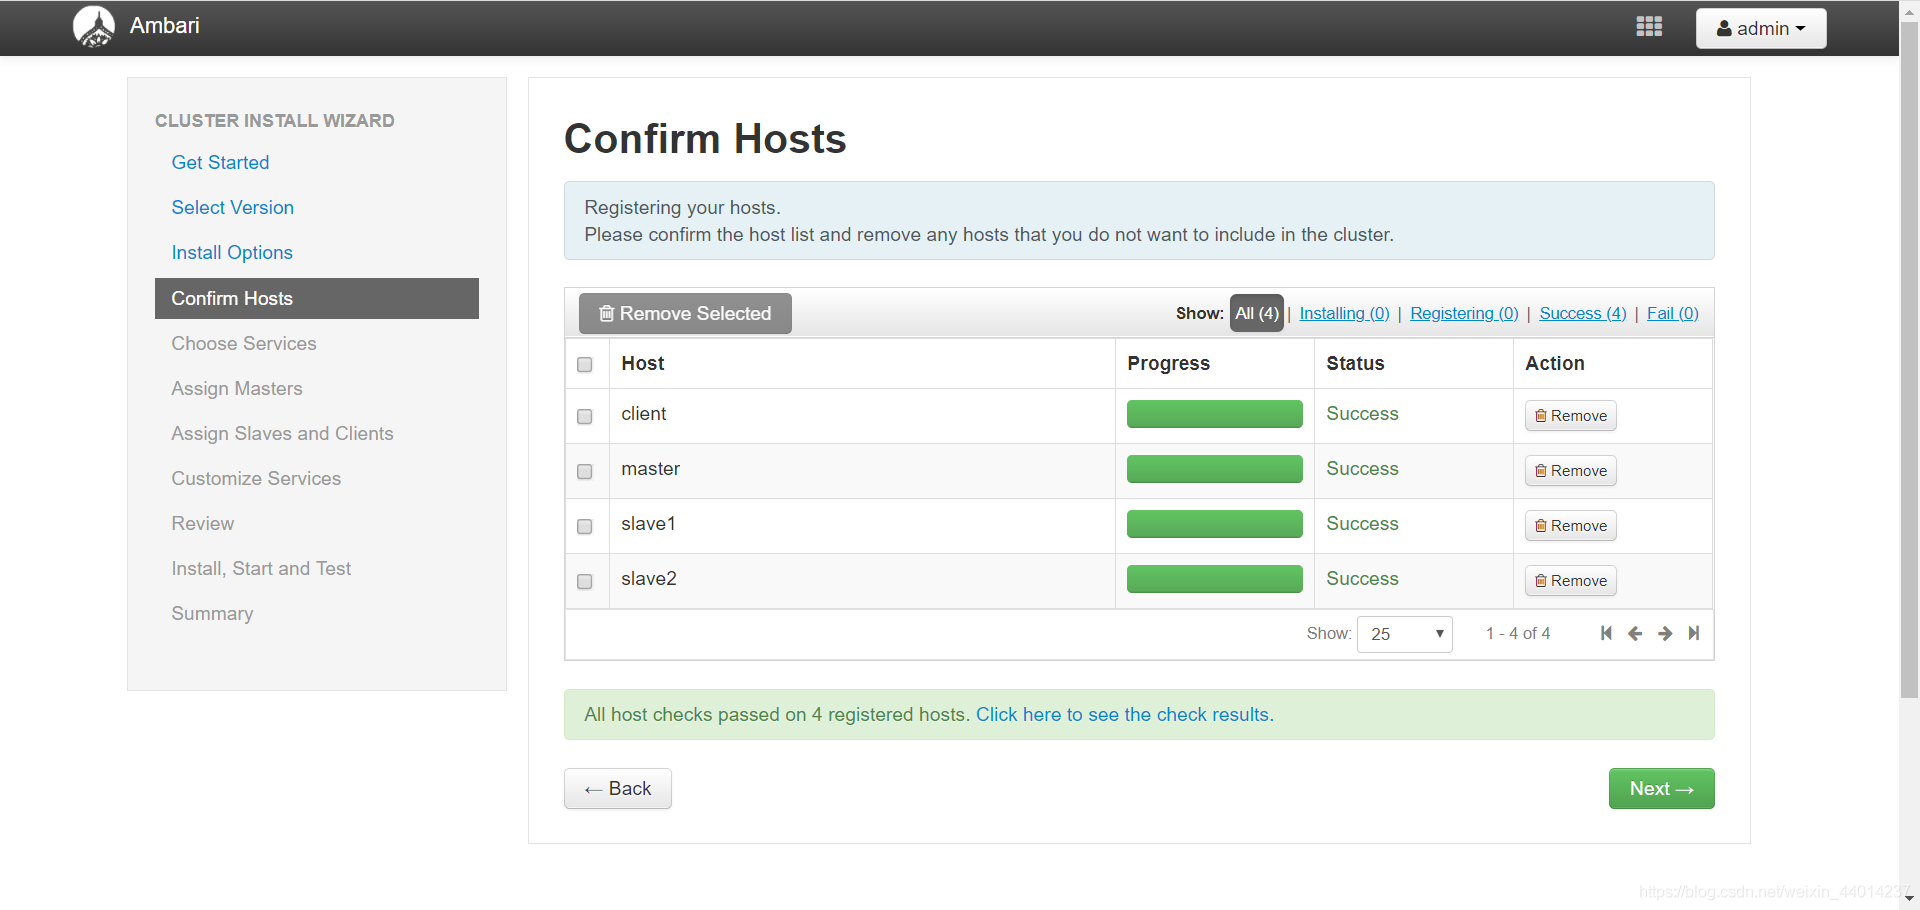Go Back to previous step
The width and height of the screenshot is (1920, 910).
pyautogui.click(x=618, y=788)
